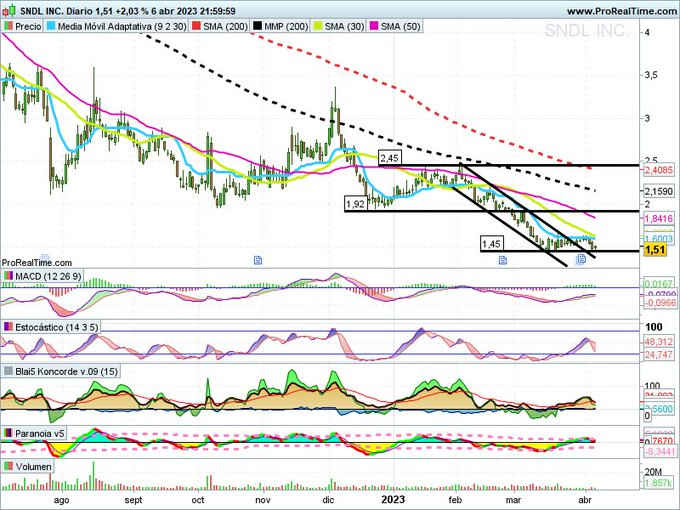The width and height of the screenshot is (680, 510).
Task: Open the document event icon in late February
Action: click(503, 260)
